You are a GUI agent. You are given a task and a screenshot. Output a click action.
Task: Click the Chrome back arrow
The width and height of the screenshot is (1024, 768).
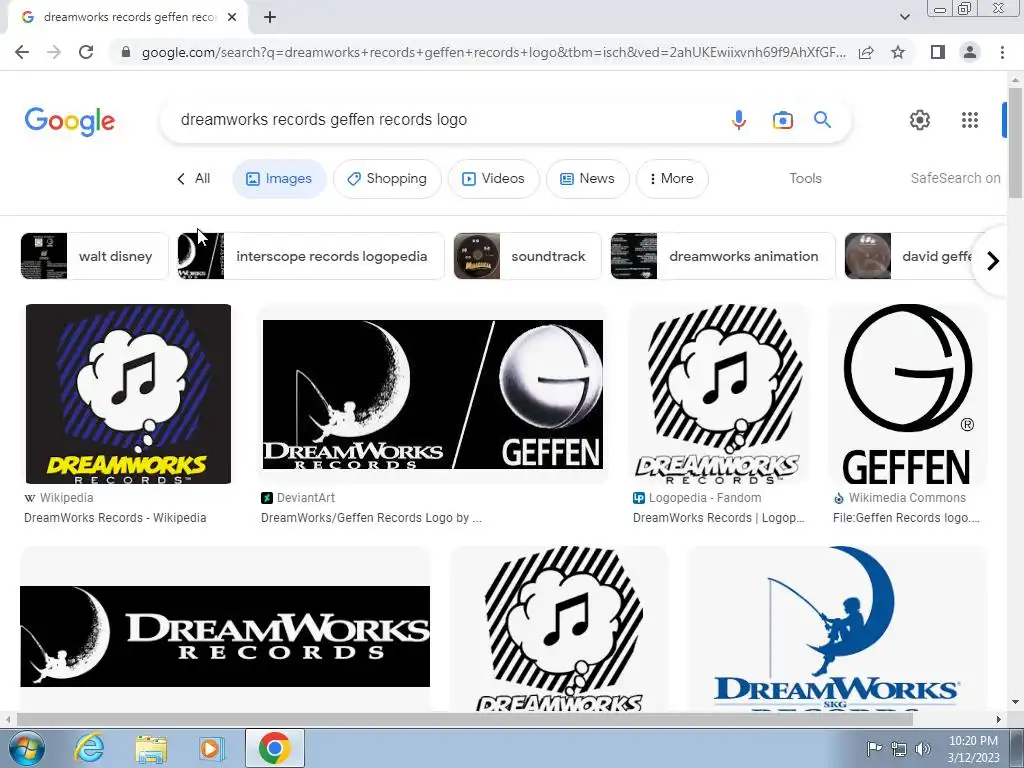point(22,52)
